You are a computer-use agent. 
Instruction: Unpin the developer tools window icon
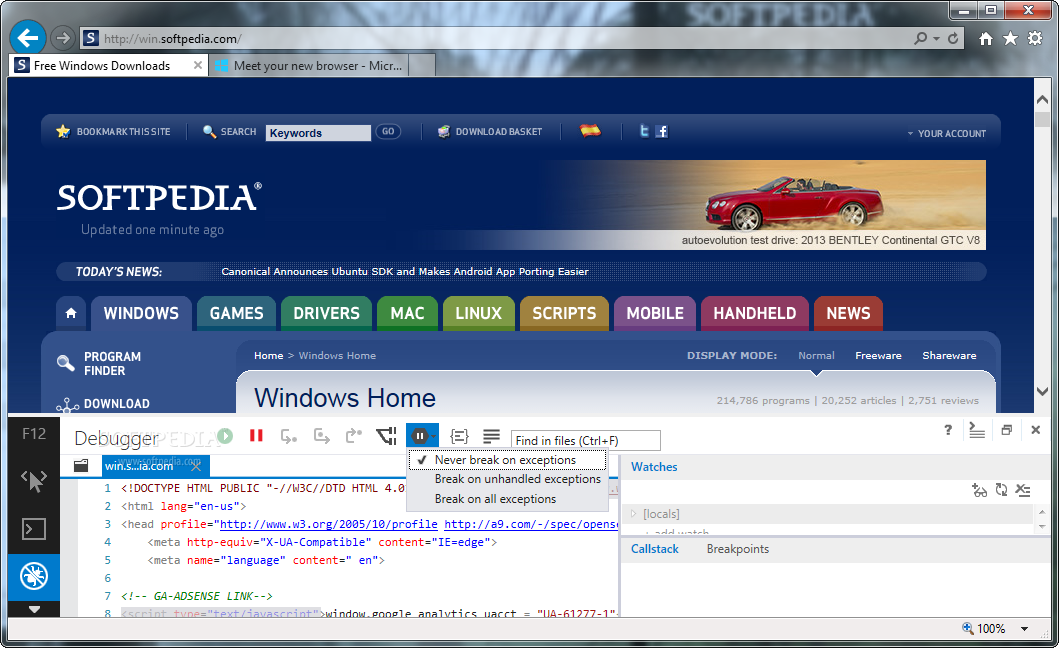point(1006,430)
